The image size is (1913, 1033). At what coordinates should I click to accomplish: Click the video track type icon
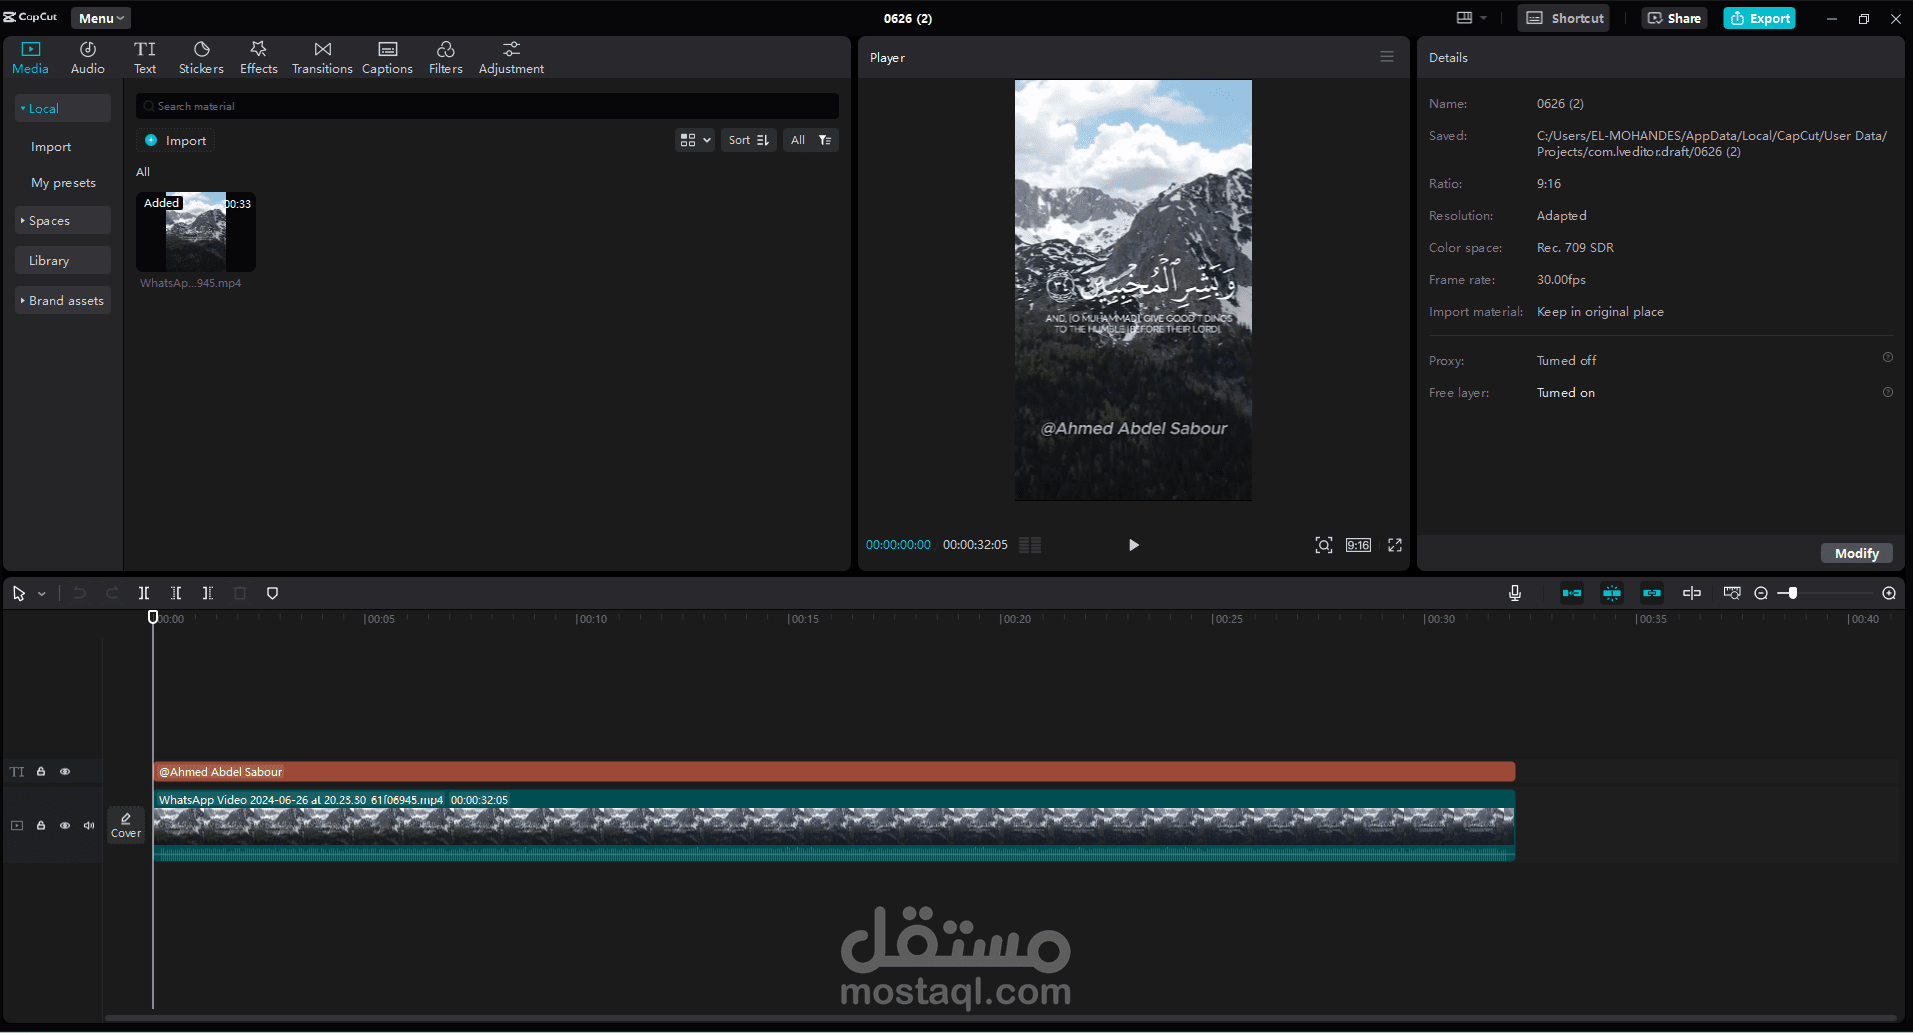click(x=17, y=825)
